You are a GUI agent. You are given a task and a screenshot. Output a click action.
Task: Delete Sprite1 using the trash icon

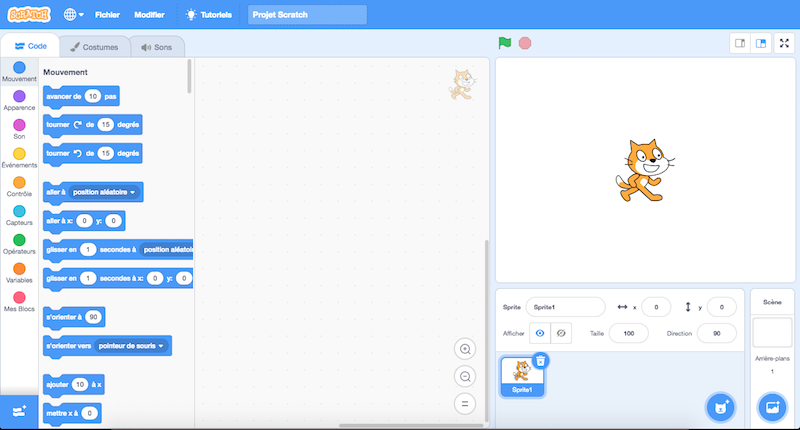tap(540, 360)
